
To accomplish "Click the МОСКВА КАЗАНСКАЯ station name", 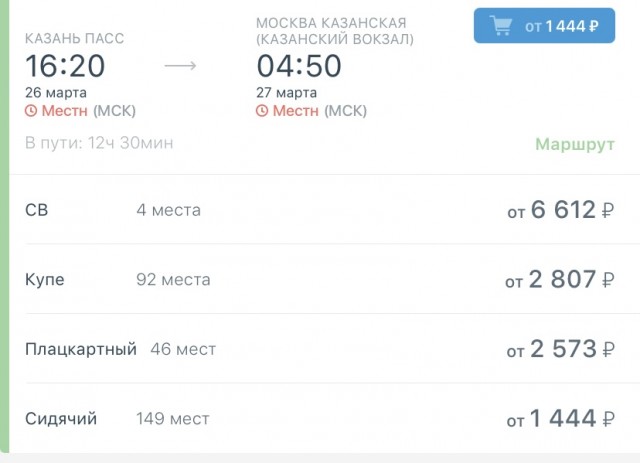I will [x=334, y=23].
